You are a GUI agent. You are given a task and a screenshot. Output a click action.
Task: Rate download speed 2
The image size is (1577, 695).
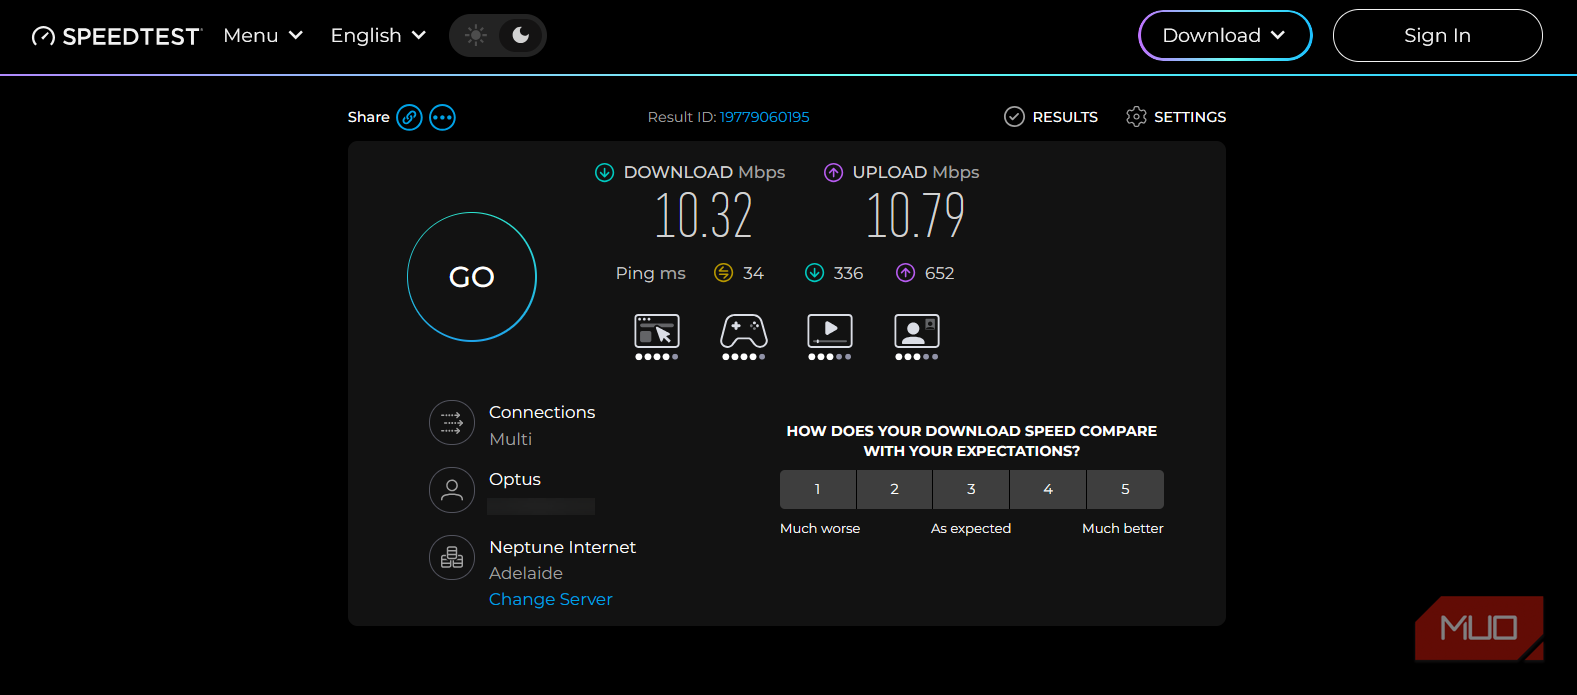(x=895, y=489)
